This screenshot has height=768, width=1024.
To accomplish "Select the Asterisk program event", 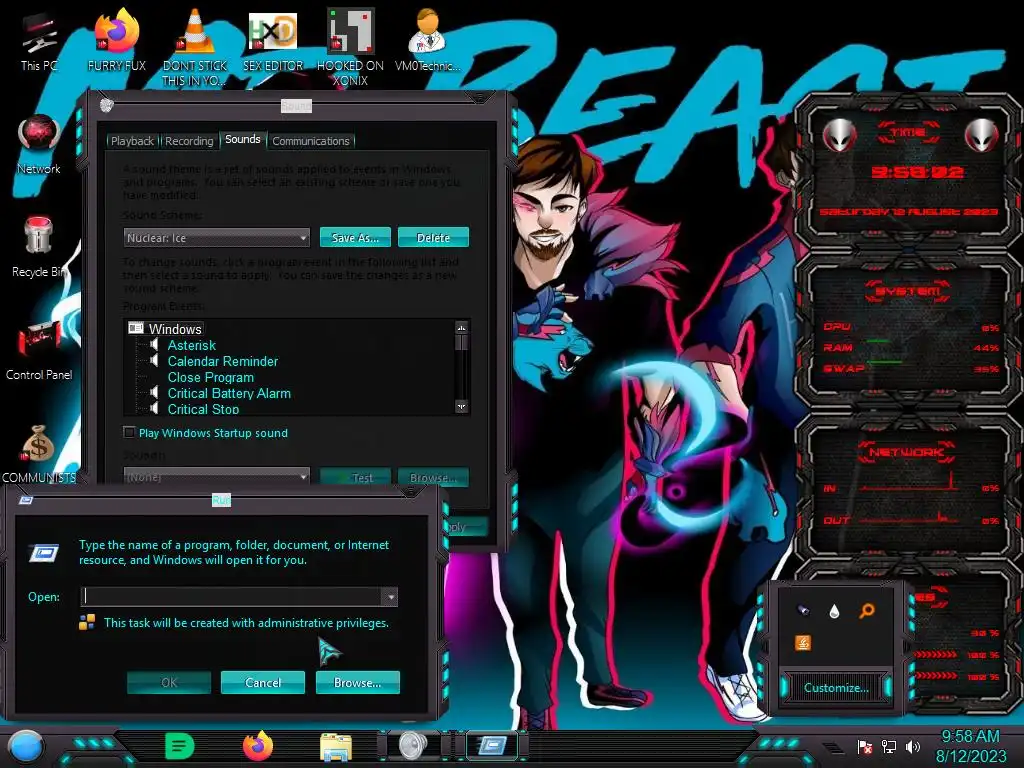I will (x=191, y=345).
